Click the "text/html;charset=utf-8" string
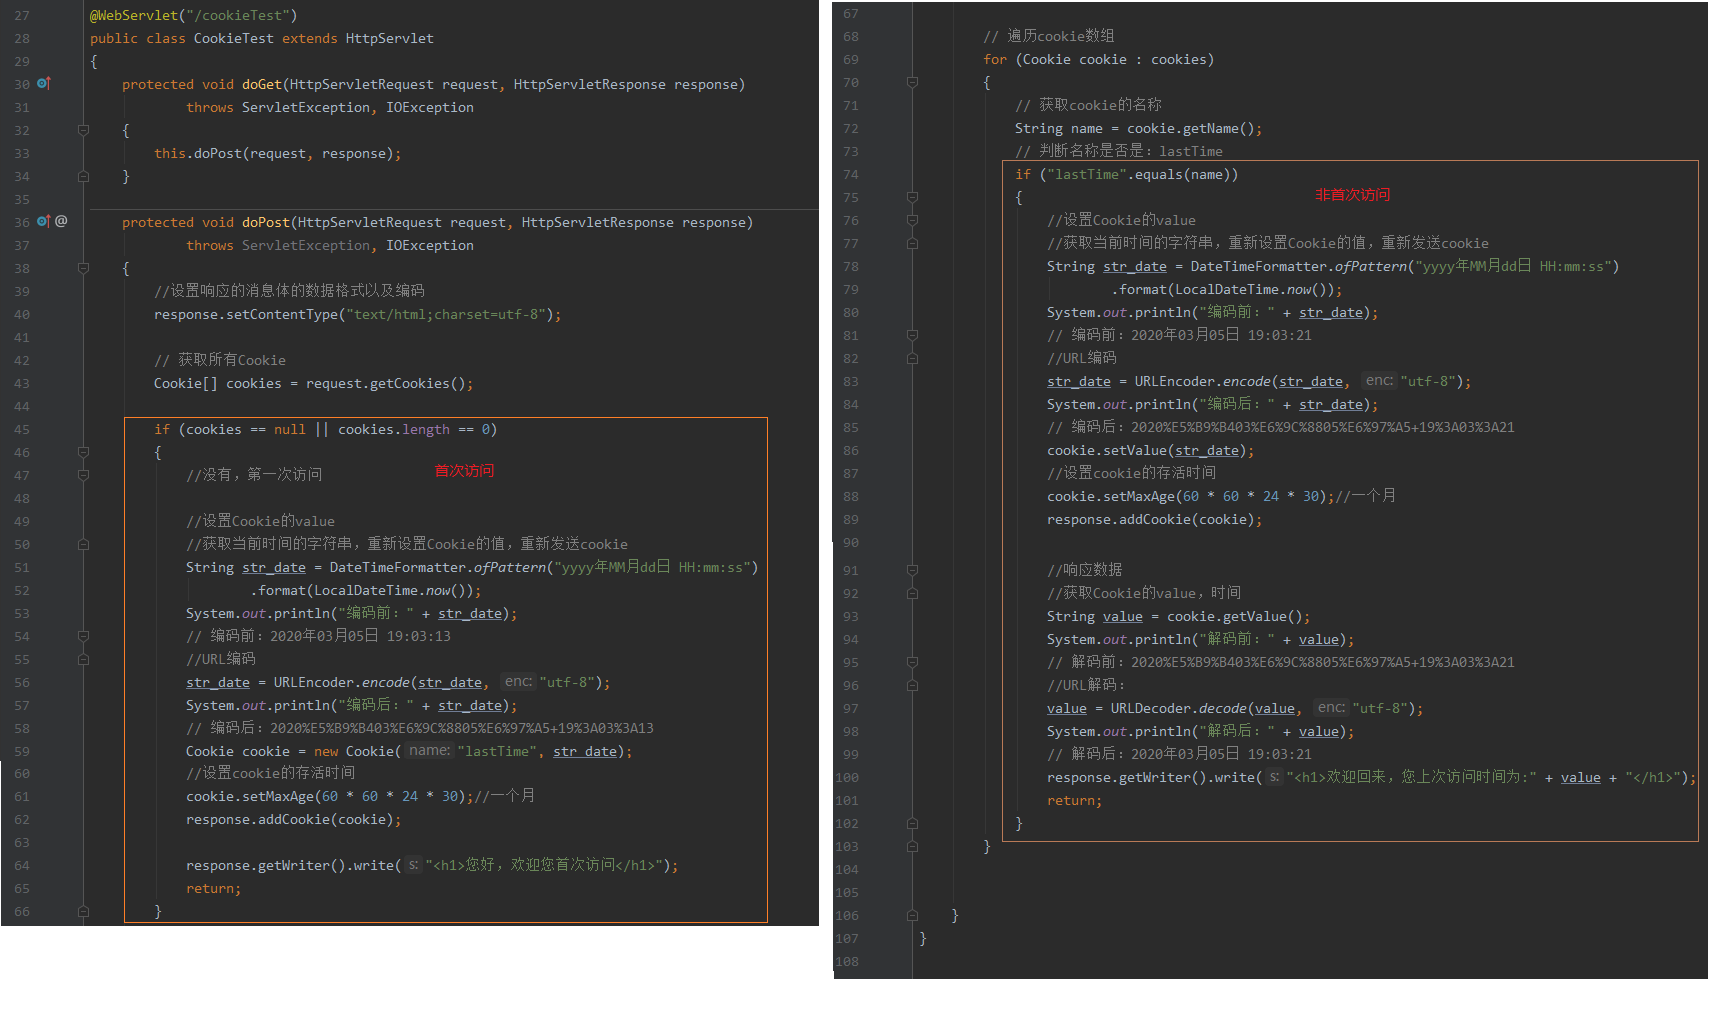Viewport: 1736px width, 1016px height. [x=446, y=314]
